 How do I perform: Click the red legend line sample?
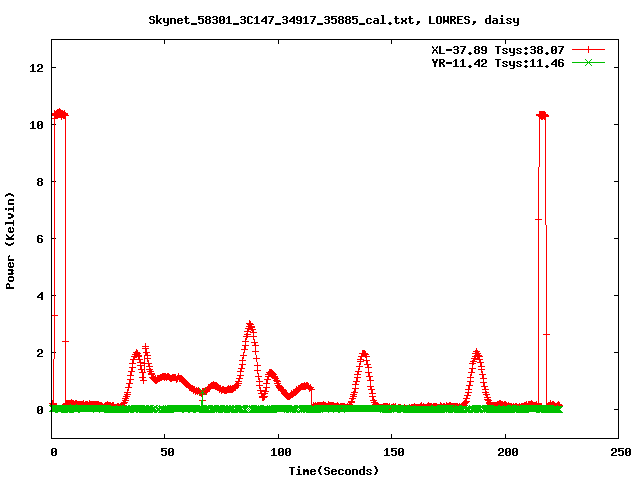click(x=588, y=50)
